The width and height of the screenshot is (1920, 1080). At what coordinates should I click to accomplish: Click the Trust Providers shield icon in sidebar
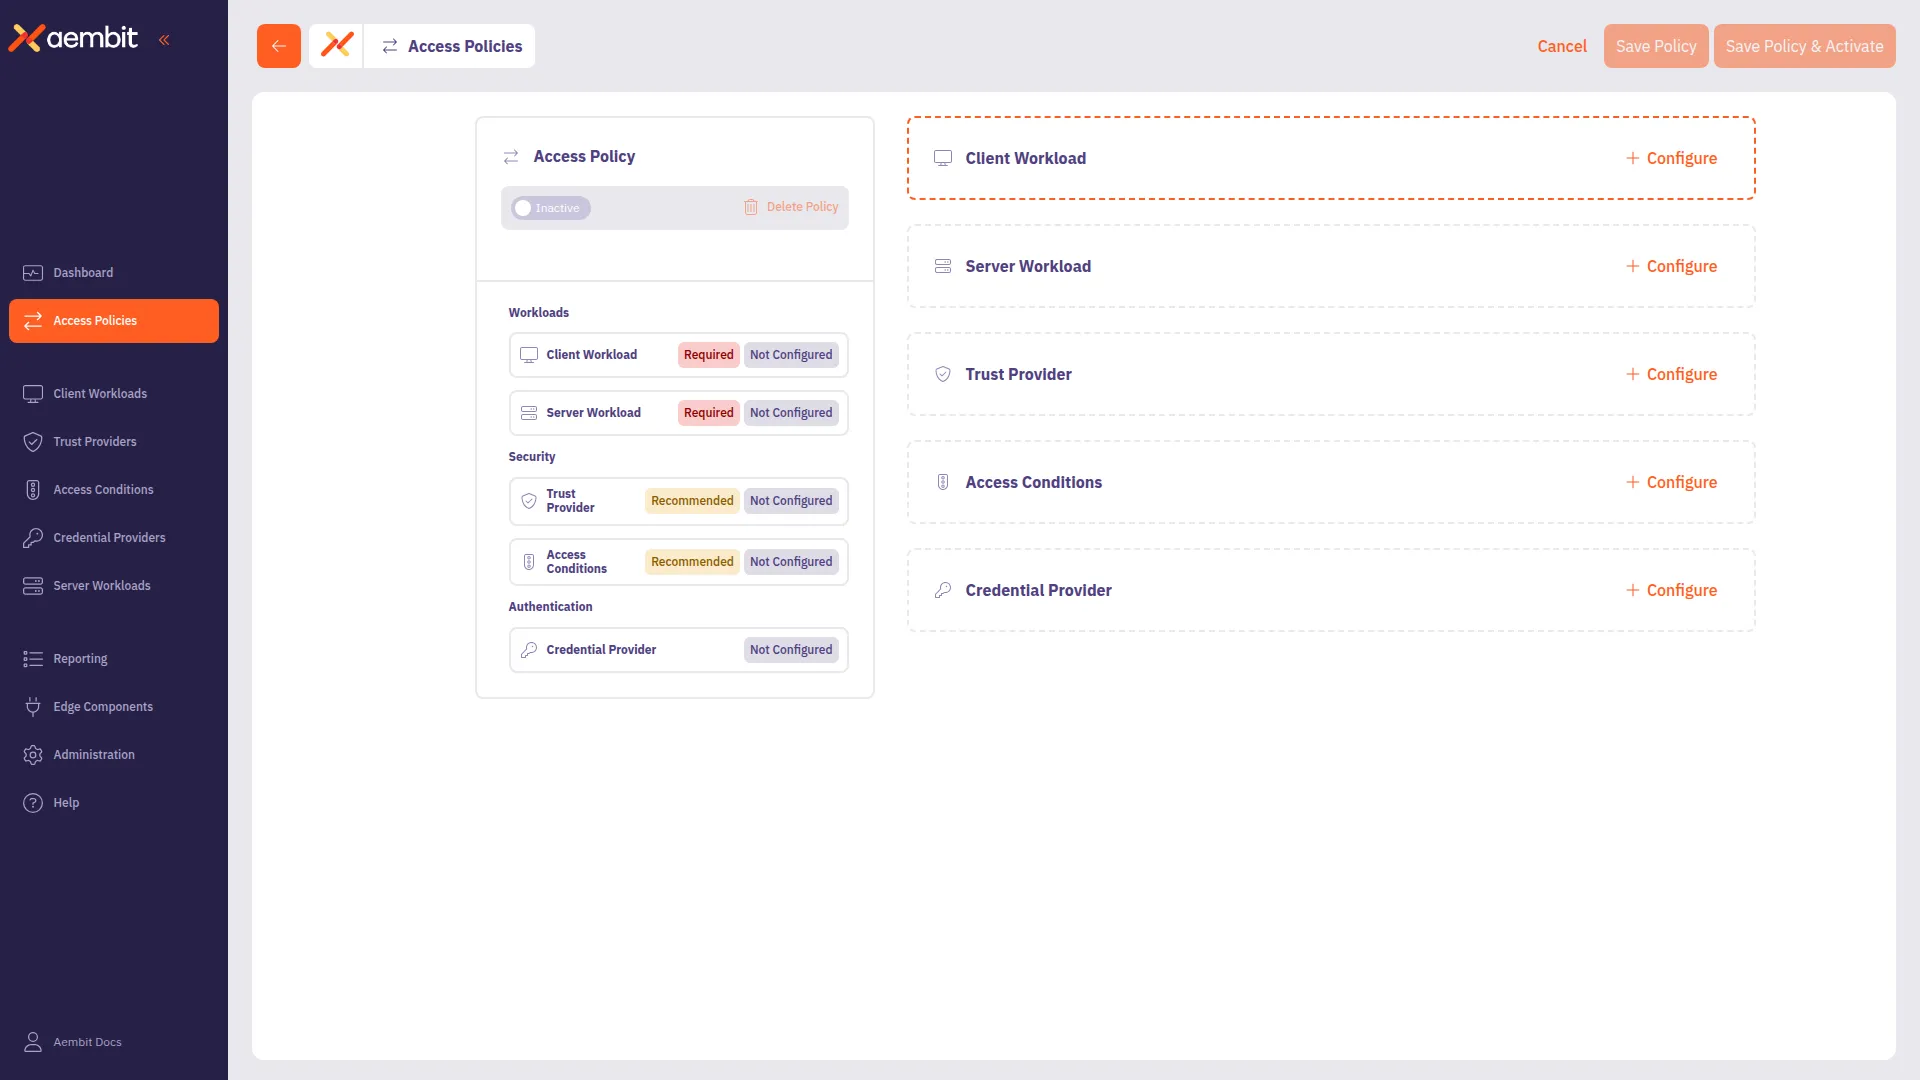click(33, 442)
